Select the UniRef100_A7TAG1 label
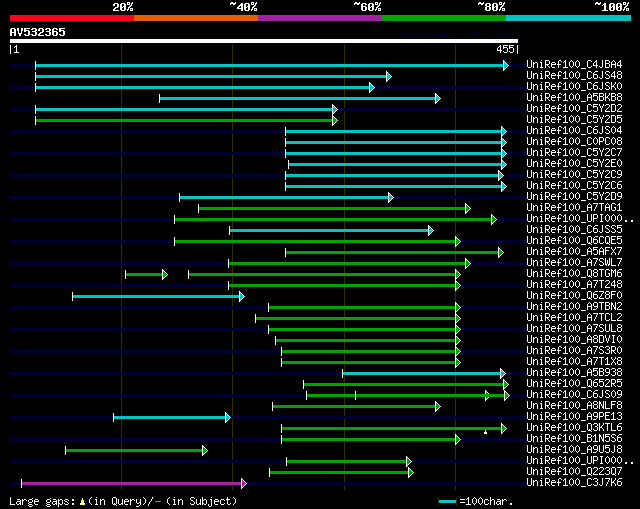This screenshot has width=640, height=509. point(574,208)
